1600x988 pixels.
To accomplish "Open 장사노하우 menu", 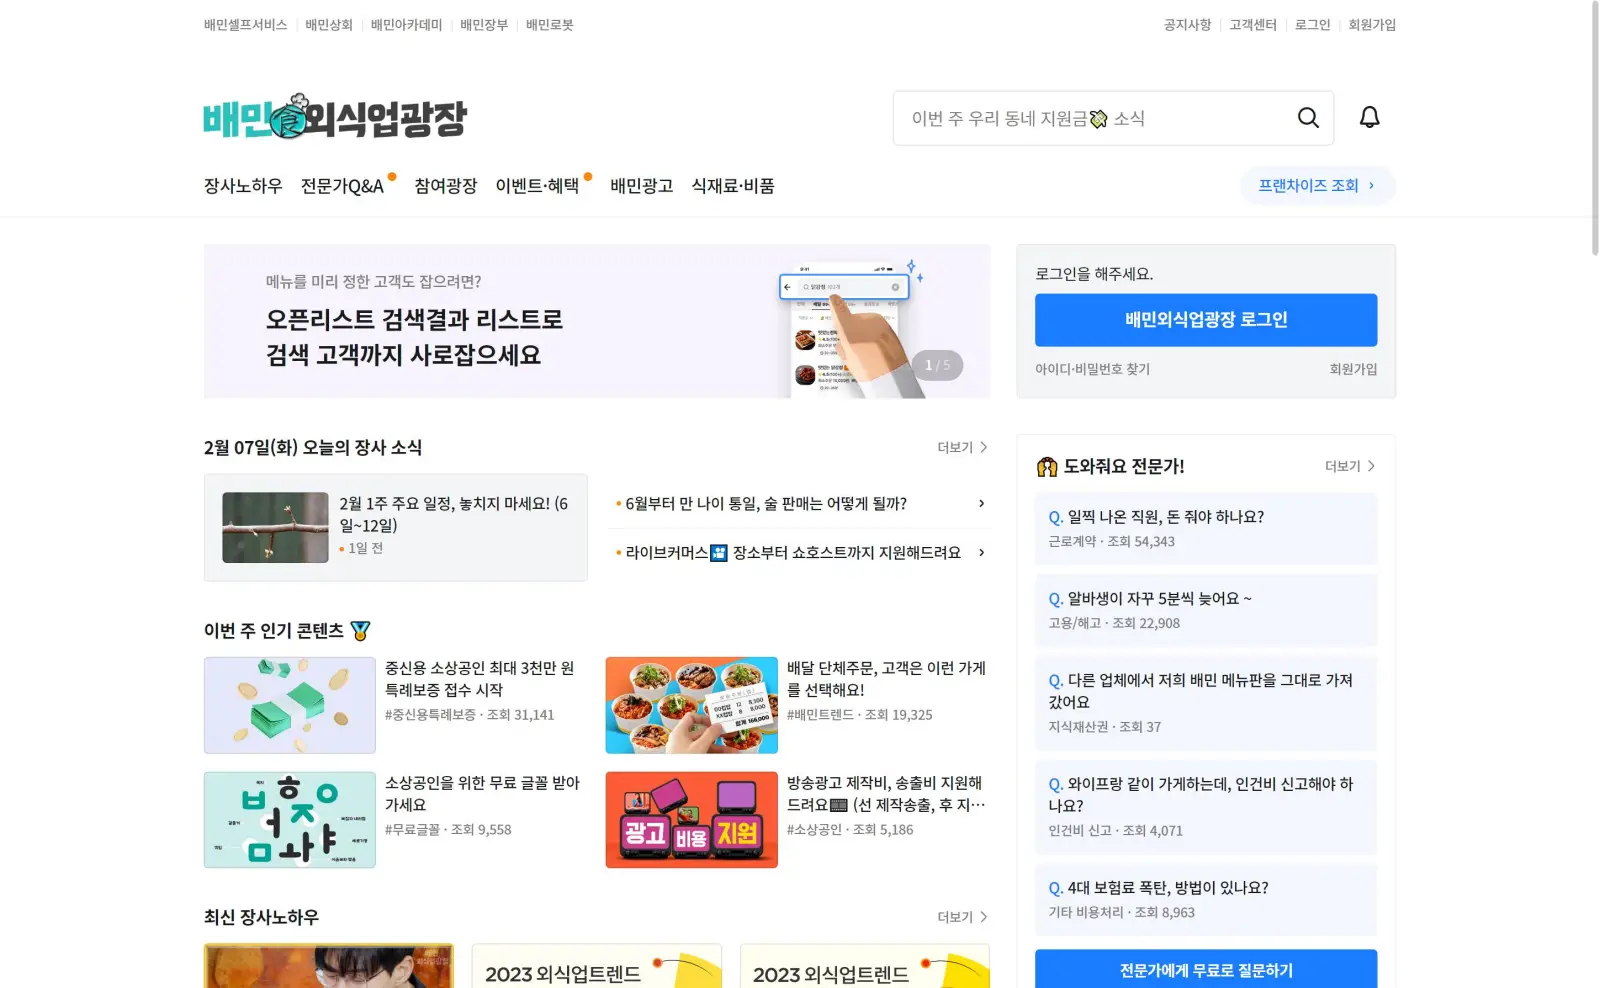I will tap(243, 186).
